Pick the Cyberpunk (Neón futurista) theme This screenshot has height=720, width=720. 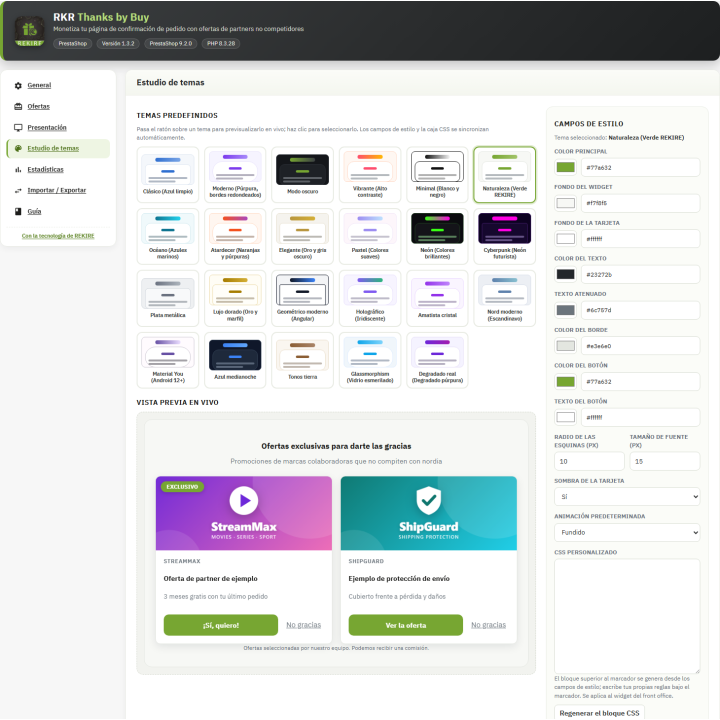click(x=505, y=236)
